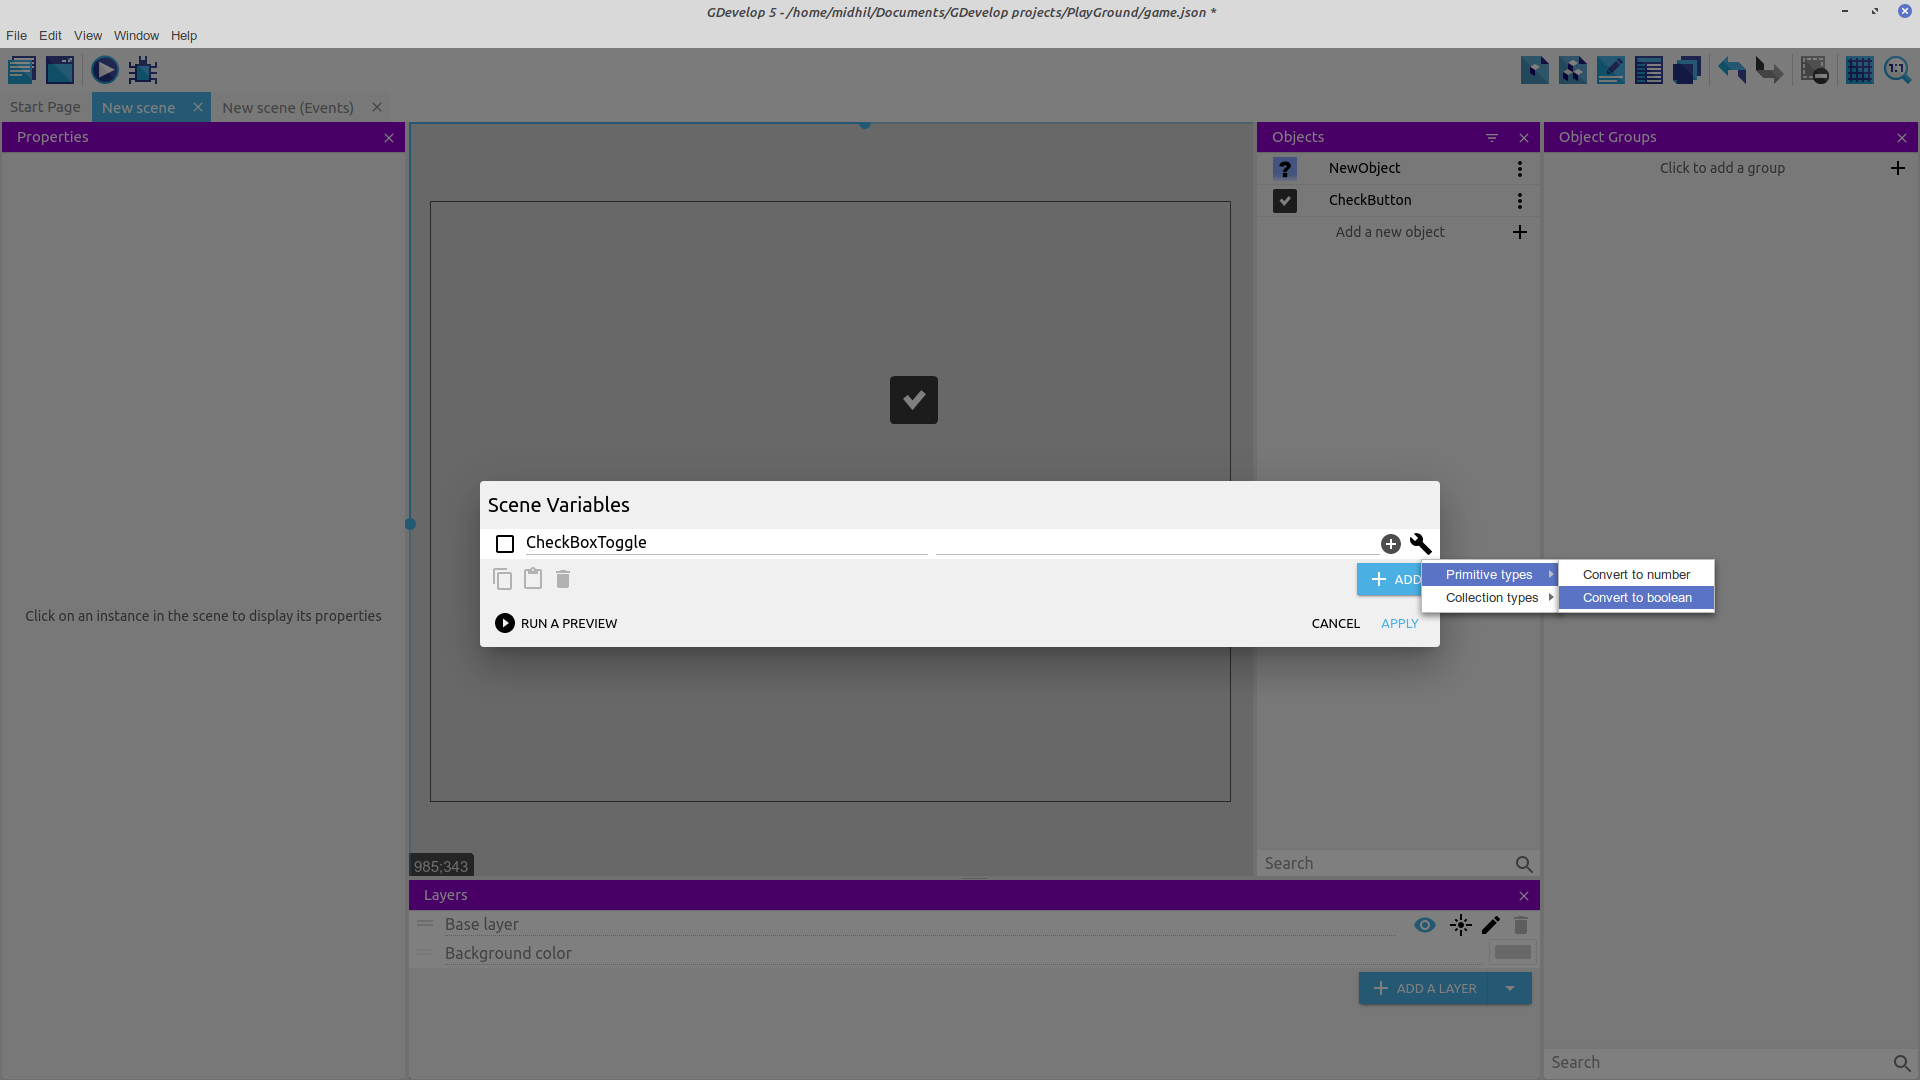Screen dimensions: 1920x1080
Task: Choose Convert to boolean menu entry
Action: point(1636,598)
